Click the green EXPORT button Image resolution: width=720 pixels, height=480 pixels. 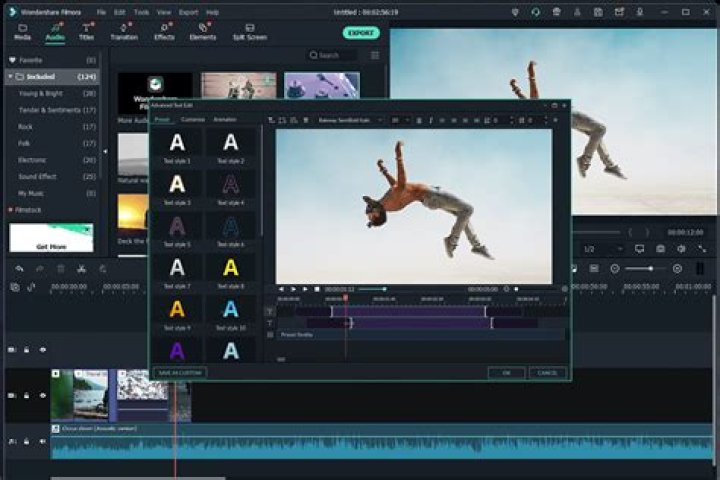click(361, 33)
